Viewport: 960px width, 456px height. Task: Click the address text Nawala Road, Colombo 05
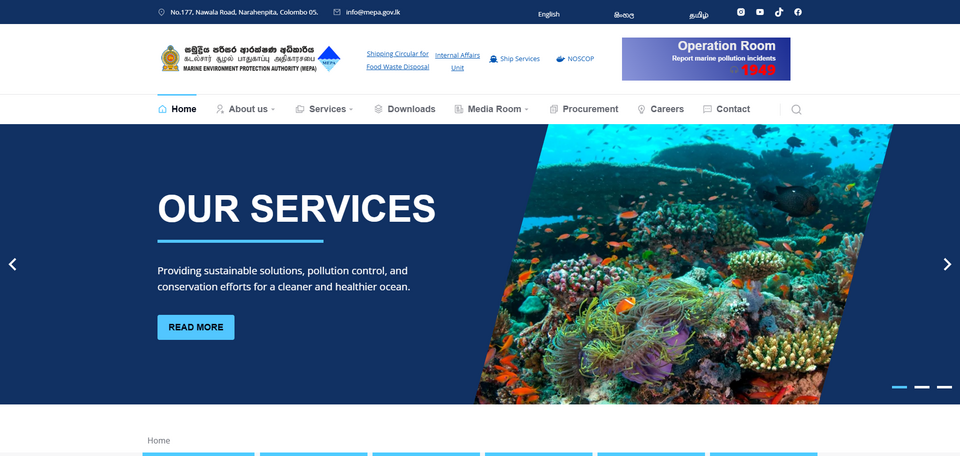[x=244, y=12]
